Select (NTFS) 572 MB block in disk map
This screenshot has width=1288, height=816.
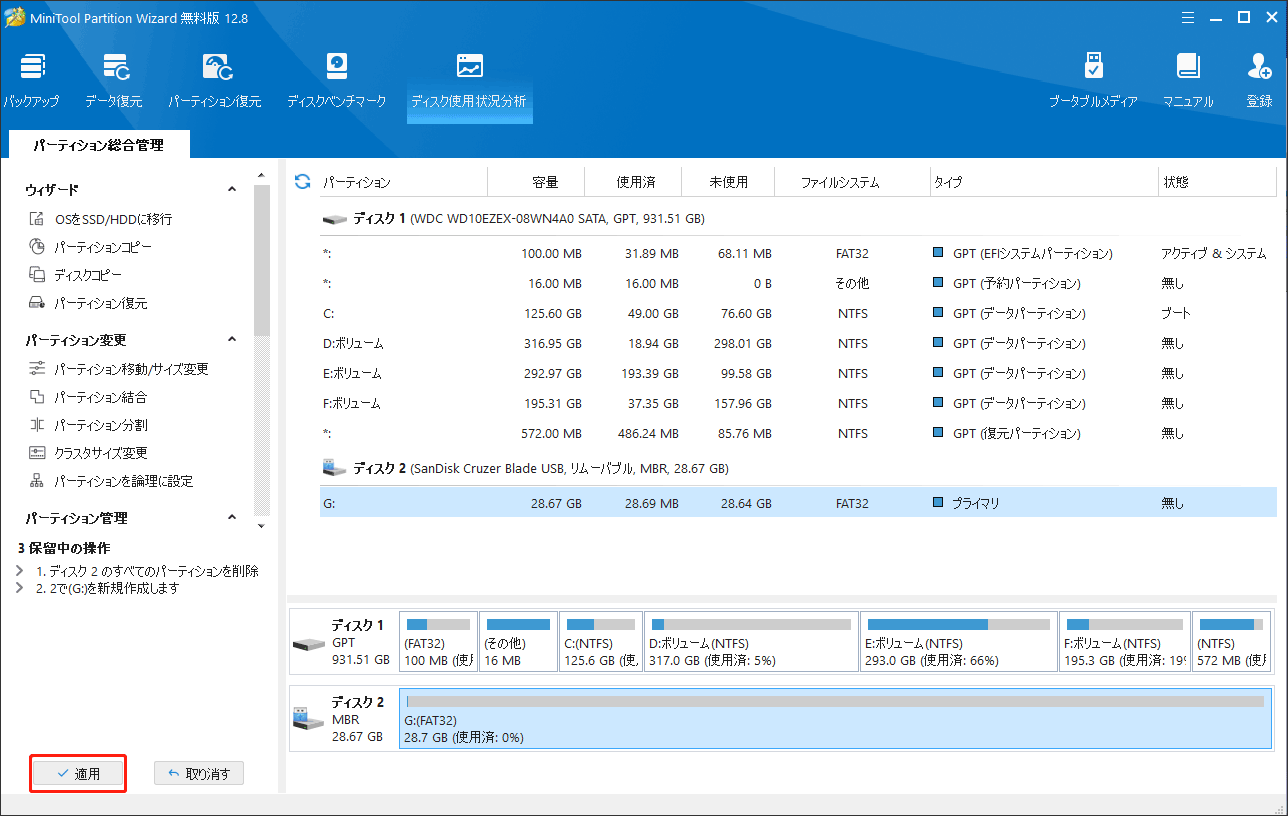click(x=1232, y=642)
